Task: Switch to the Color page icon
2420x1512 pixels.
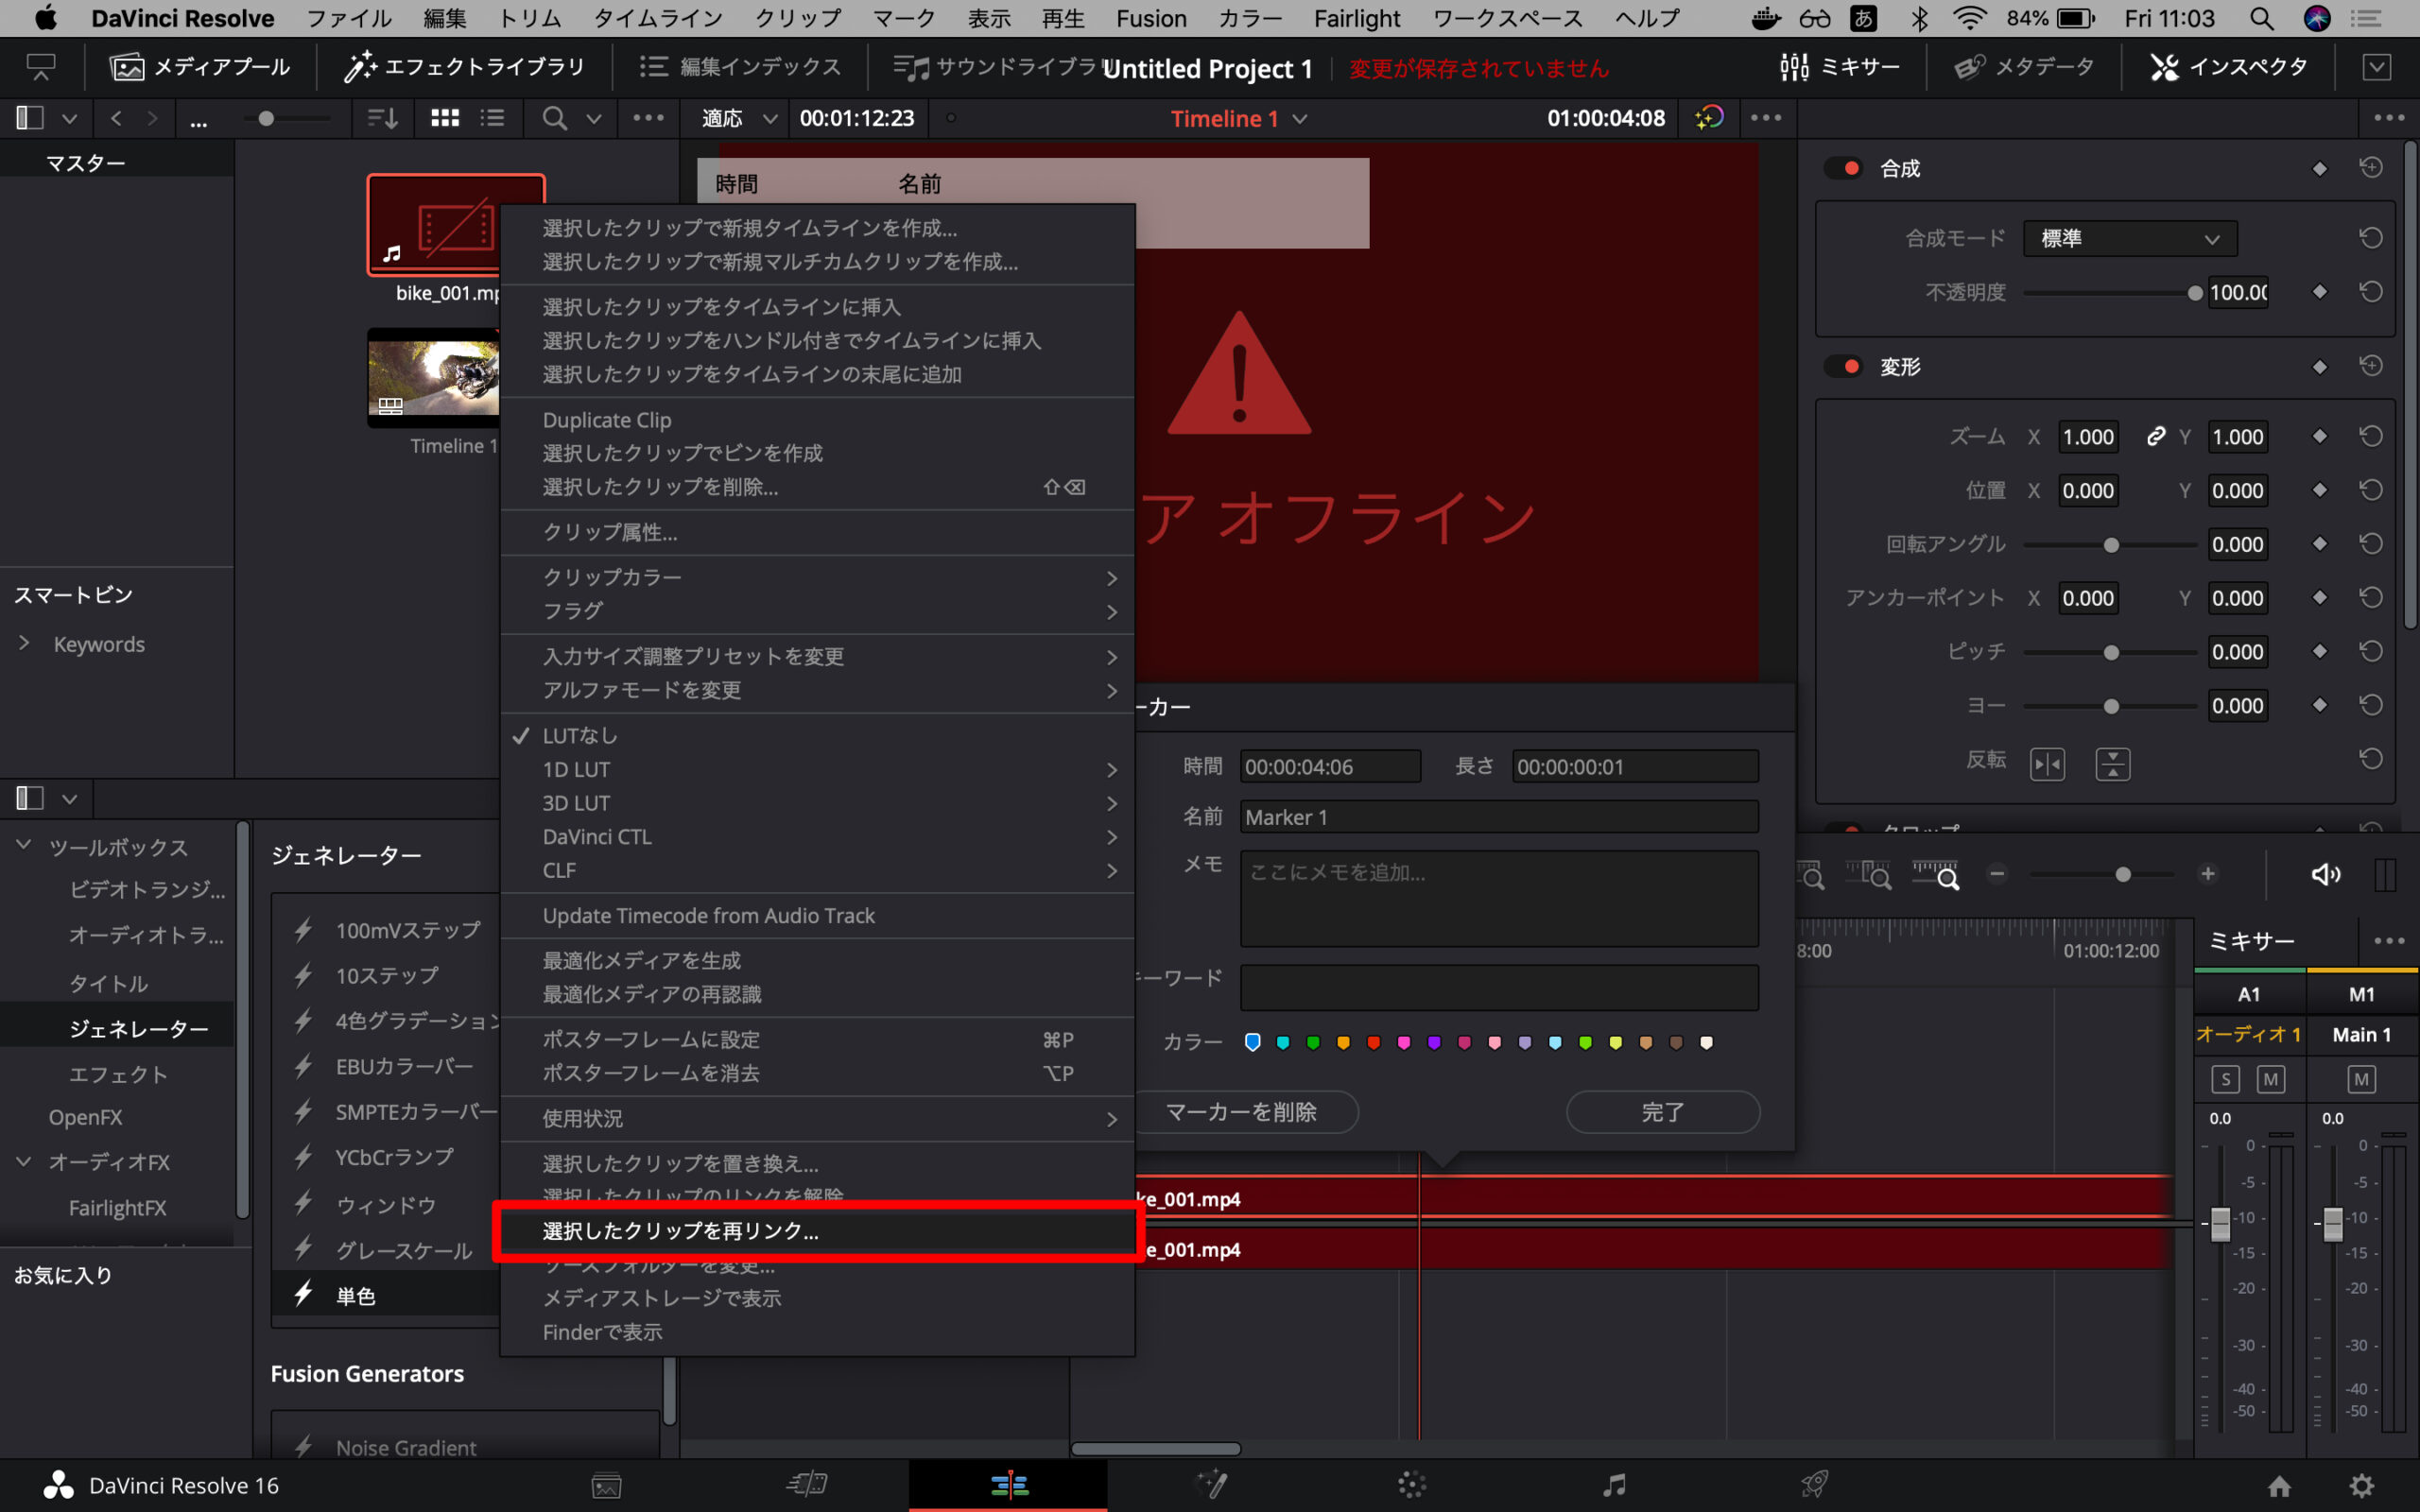Action: [x=1411, y=1484]
